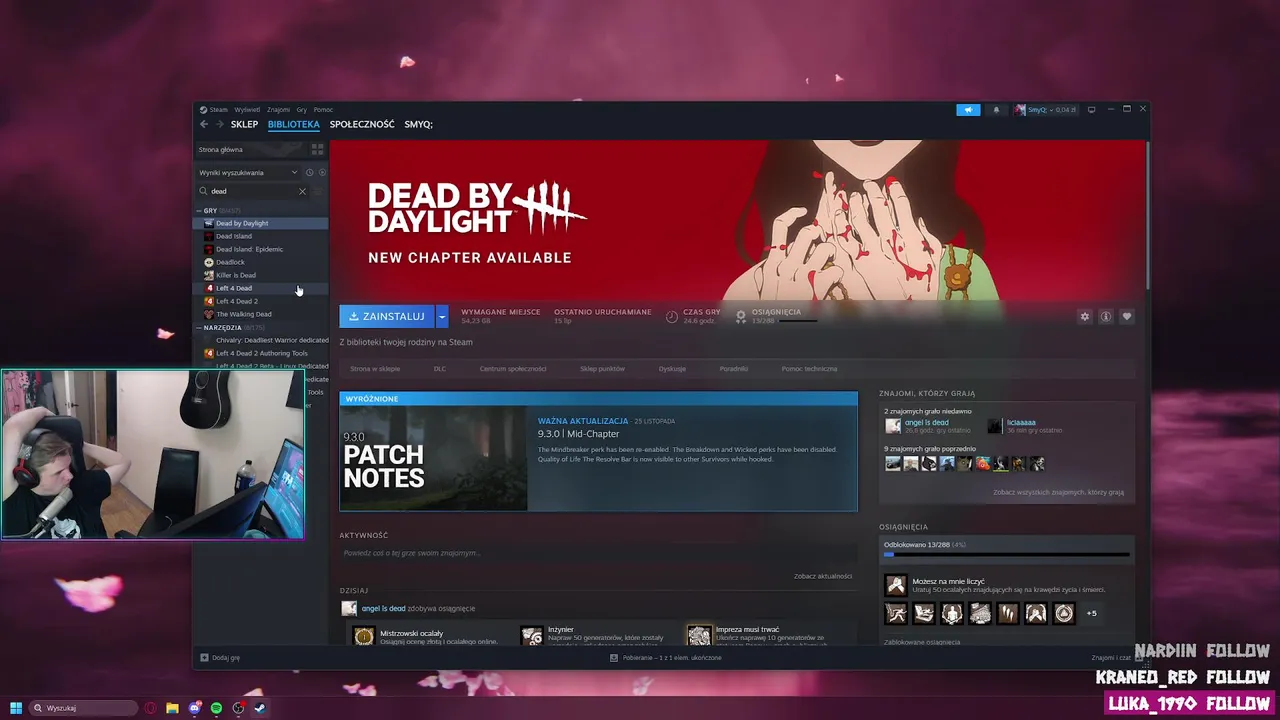1280x720 pixels.
Task: Open the 'Inżynier' achievement icon
Action: pos(532,636)
